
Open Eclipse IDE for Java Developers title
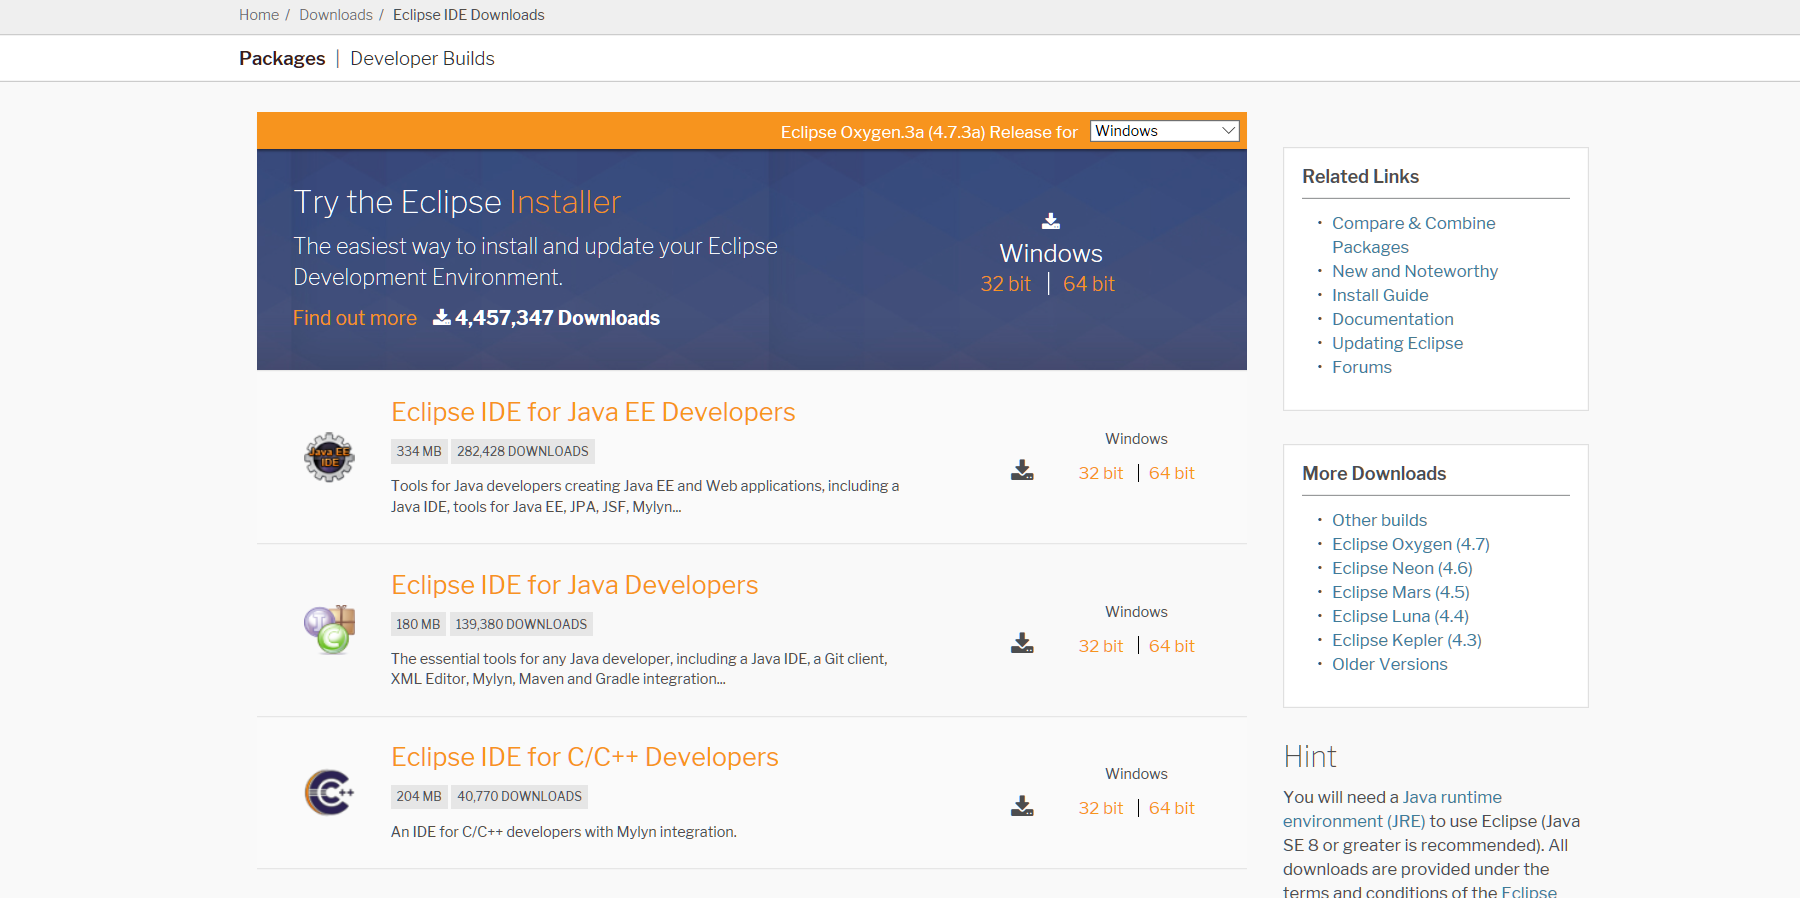click(575, 585)
